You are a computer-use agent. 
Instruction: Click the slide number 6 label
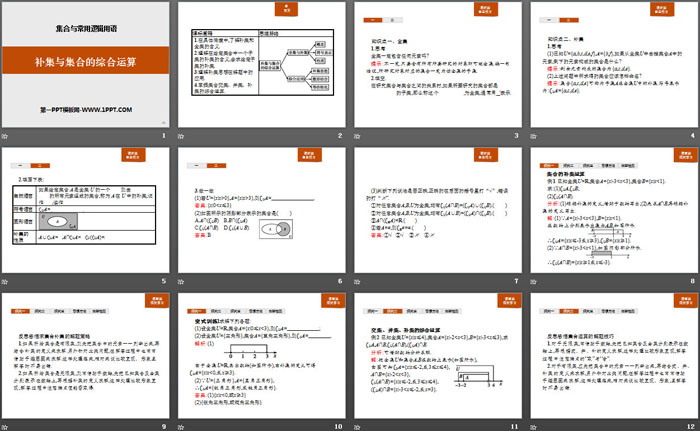click(x=340, y=281)
